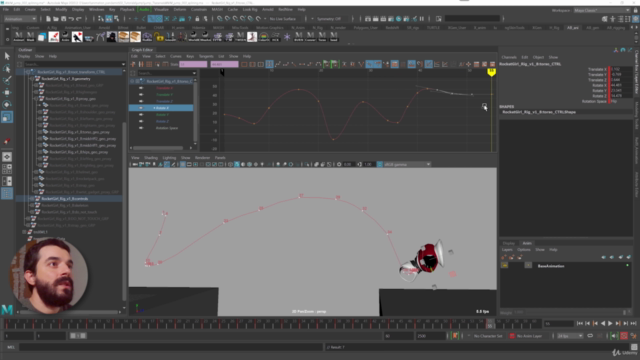Expand the RocketGirl_Rig_v1 controls node
The width and height of the screenshot is (640, 360).
tap(32, 199)
